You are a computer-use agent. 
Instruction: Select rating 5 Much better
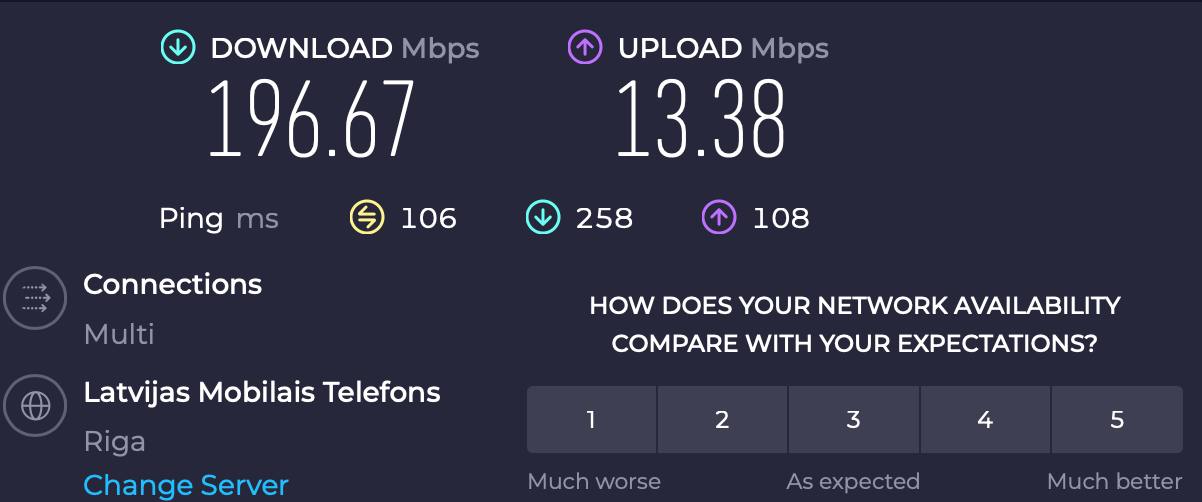(1117, 419)
